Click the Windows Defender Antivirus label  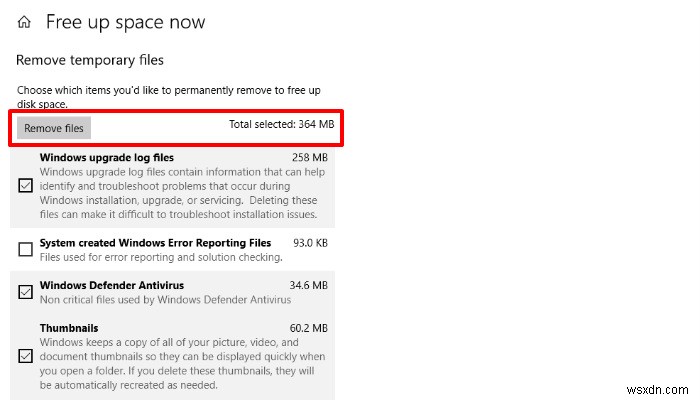(x=110, y=286)
